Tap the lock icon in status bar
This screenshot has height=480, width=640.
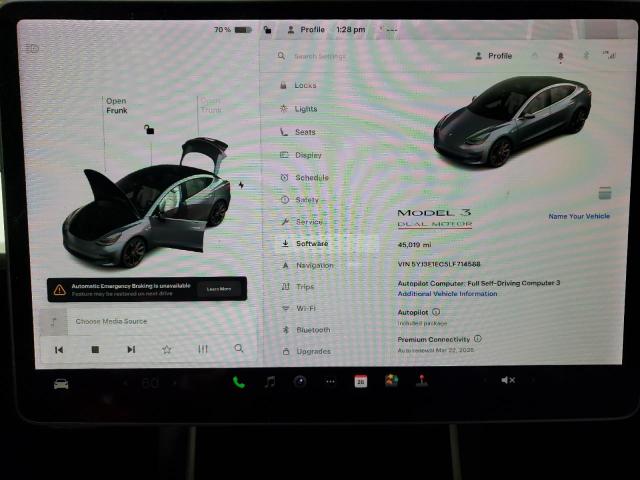[267, 30]
